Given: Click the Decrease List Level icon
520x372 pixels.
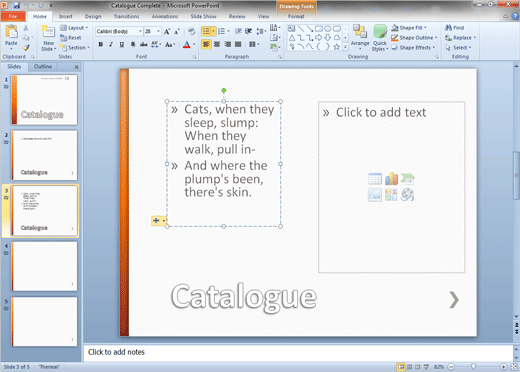Looking at the screenshot, I should click(x=238, y=31).
